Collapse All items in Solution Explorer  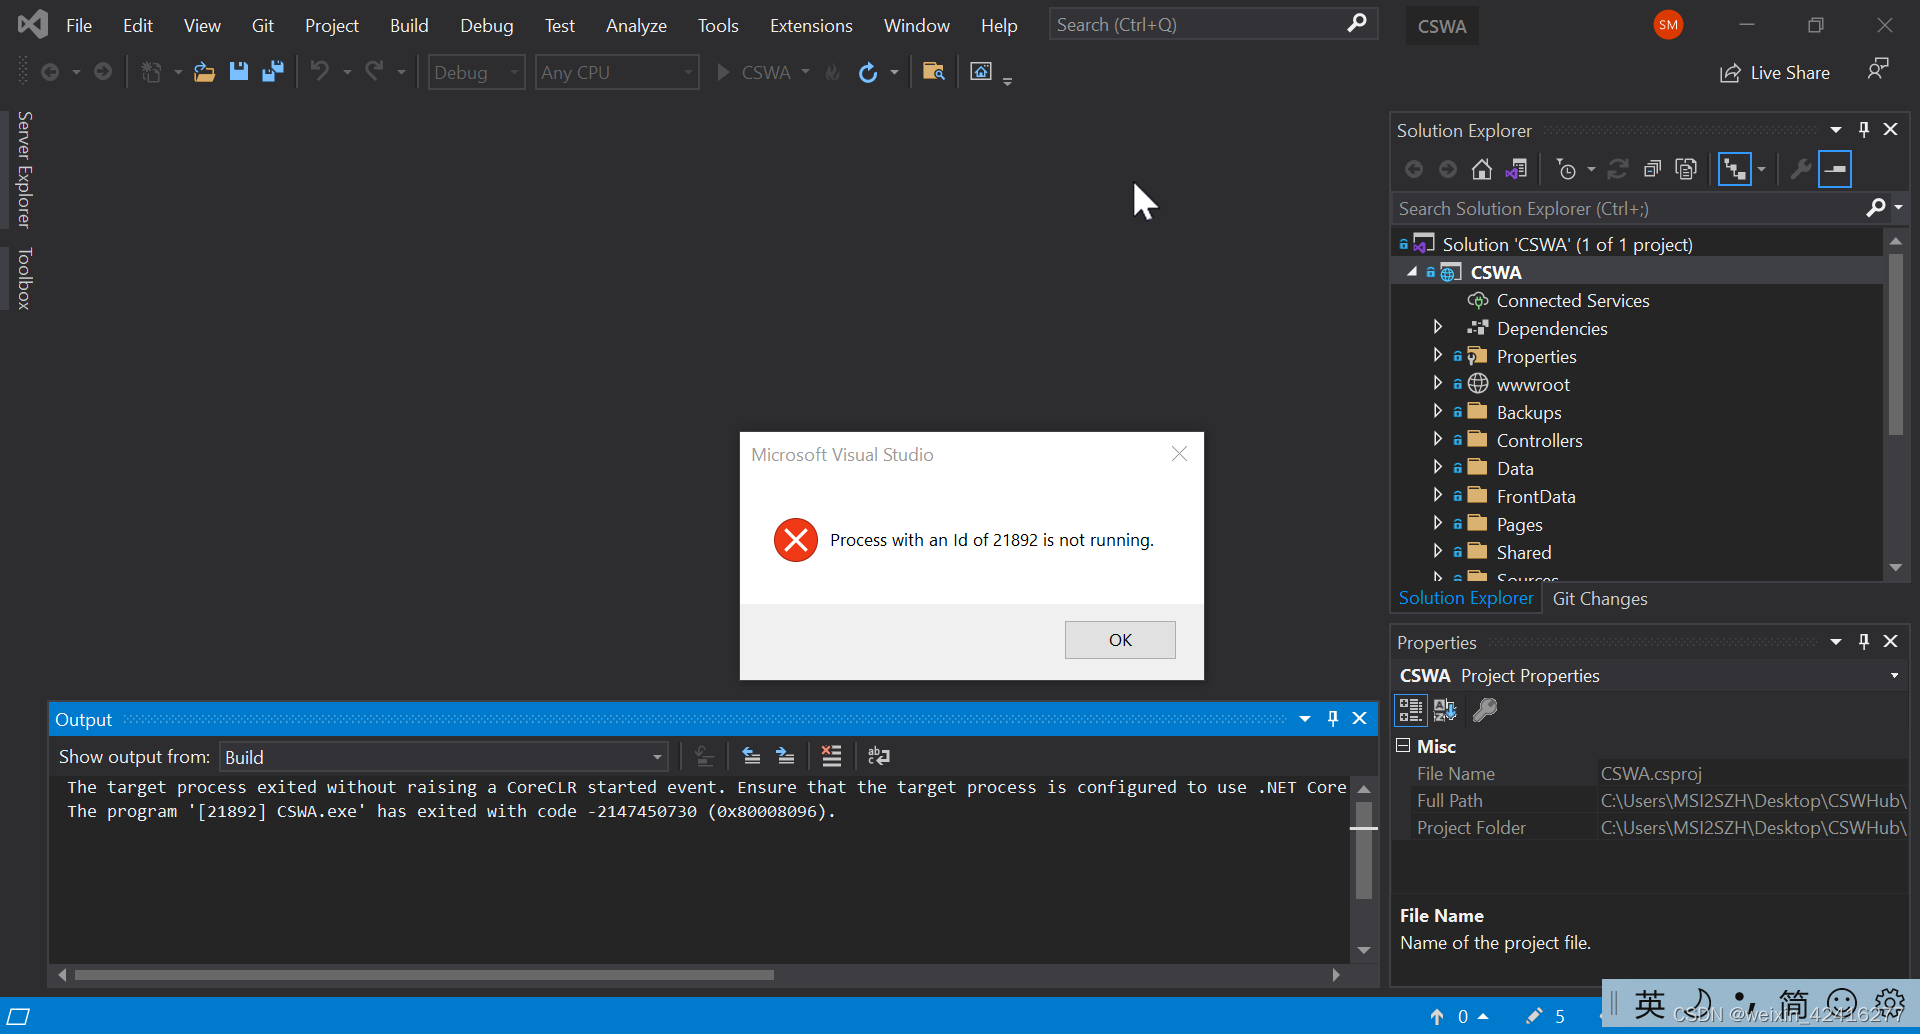[1652, 168]
